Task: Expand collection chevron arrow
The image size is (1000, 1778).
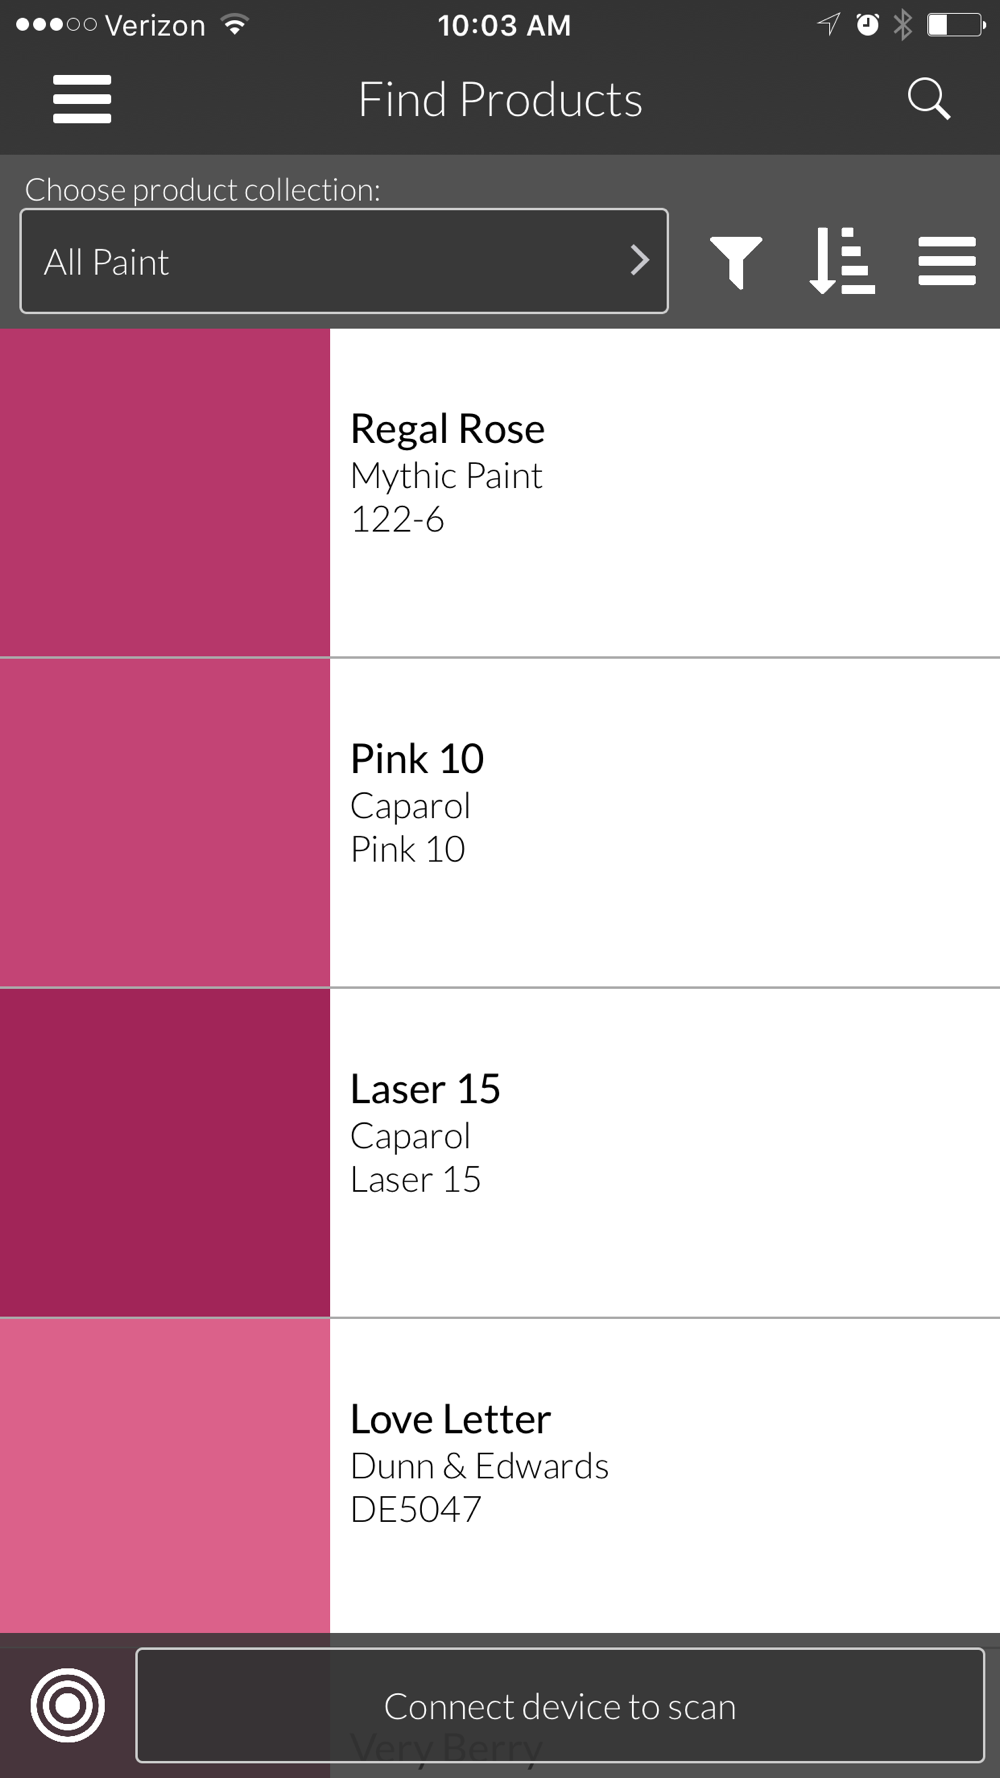Action: coord(640,261)
